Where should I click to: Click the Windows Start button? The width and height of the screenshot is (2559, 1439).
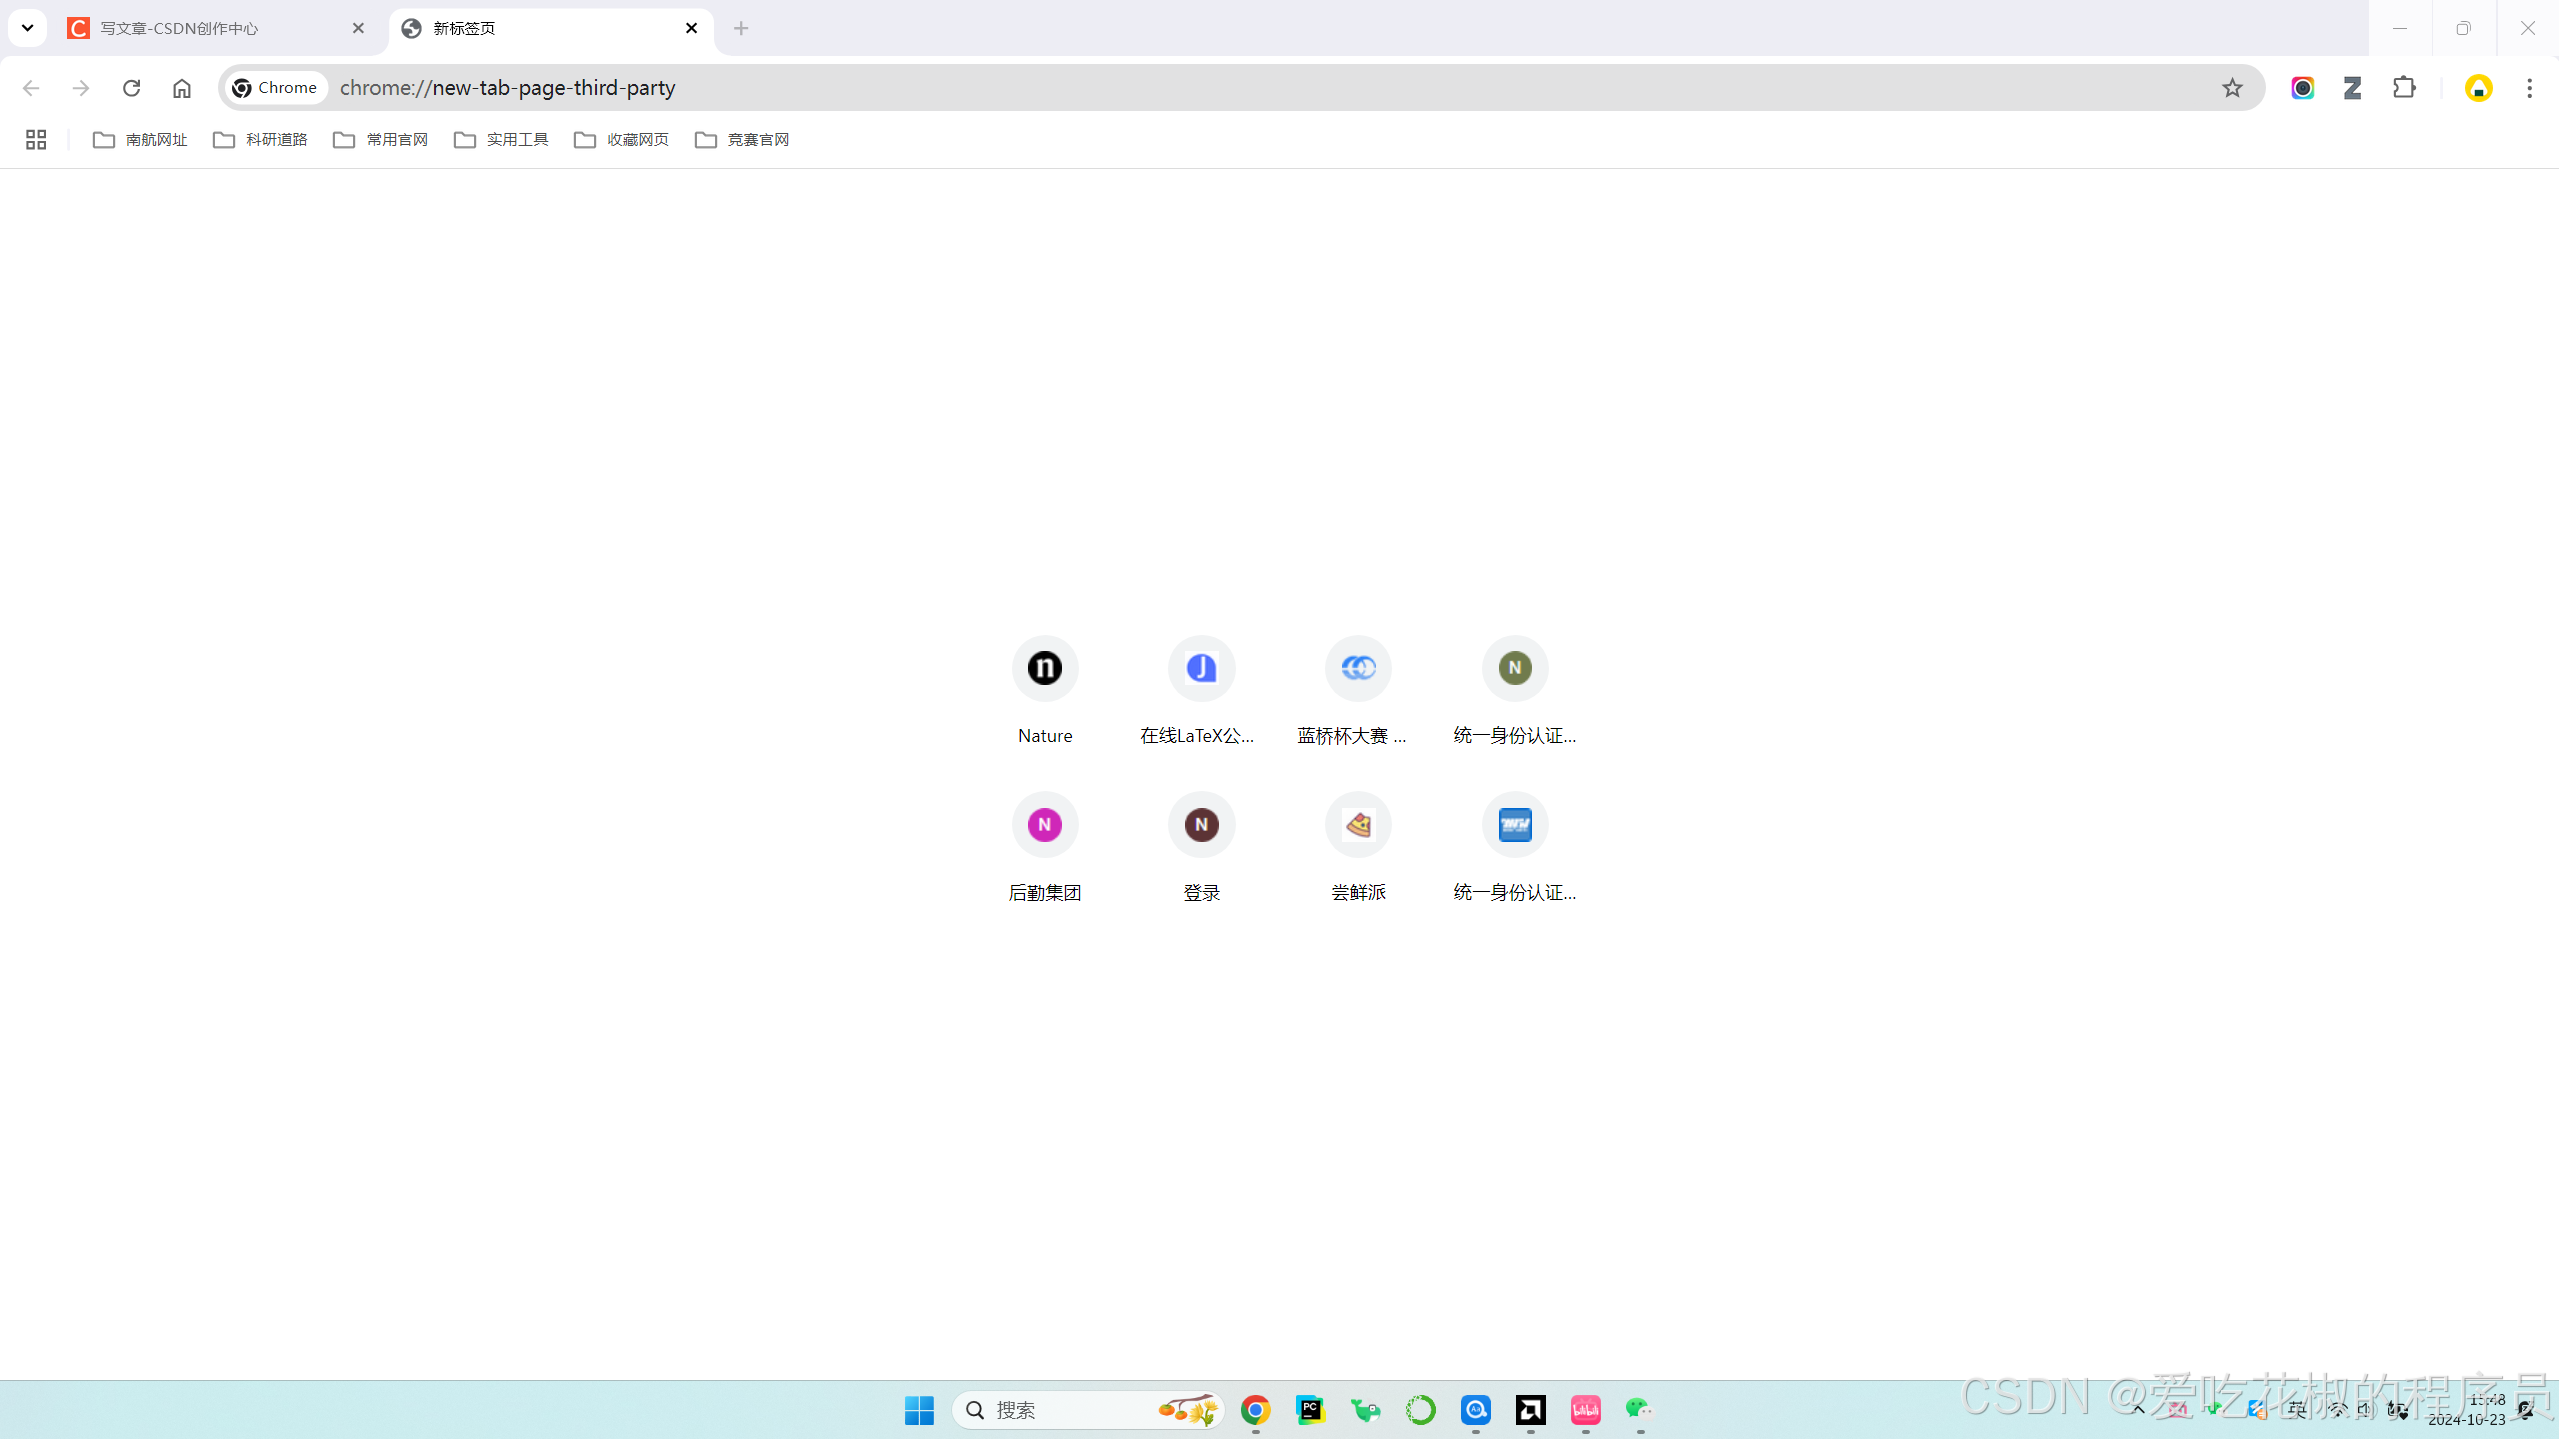coord(919,1410)
